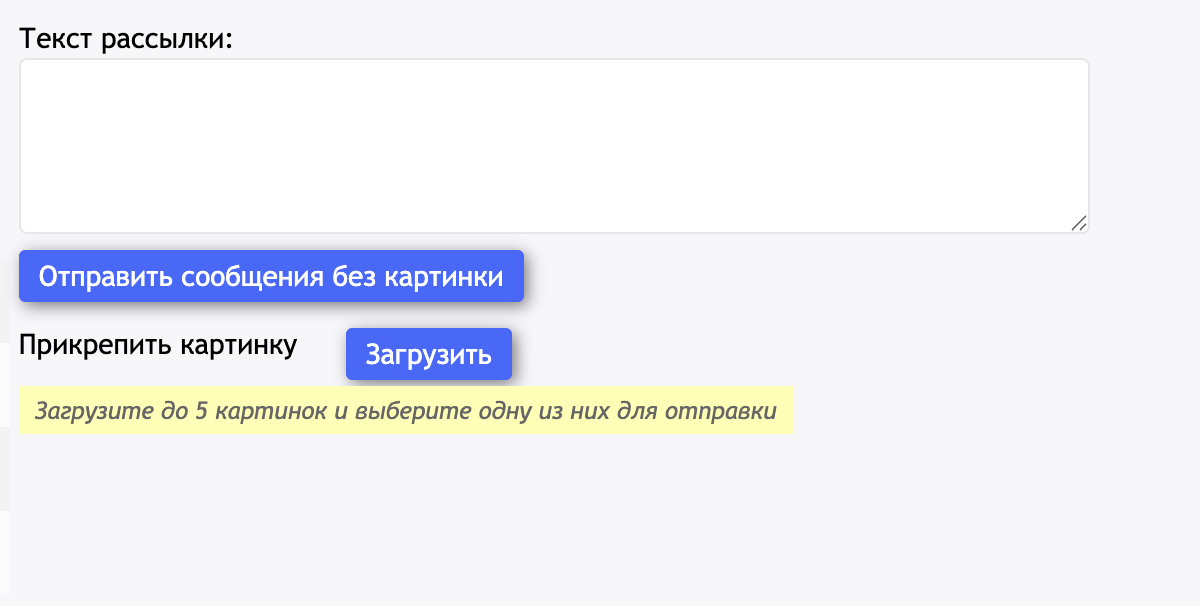The image size is (1200, 606).
Task: Click the "Текст рассылки:" label
Action: (x=126, y=39)
